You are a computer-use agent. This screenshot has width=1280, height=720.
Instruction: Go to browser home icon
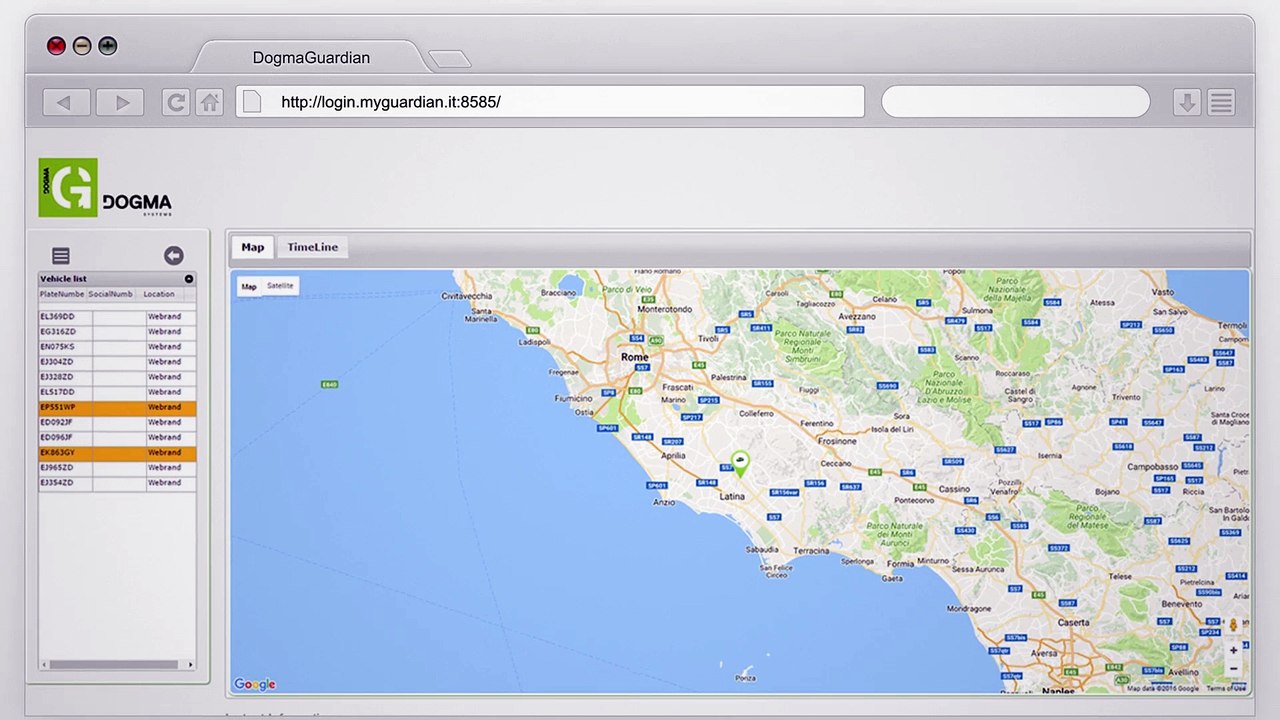[x=209, y=102]
